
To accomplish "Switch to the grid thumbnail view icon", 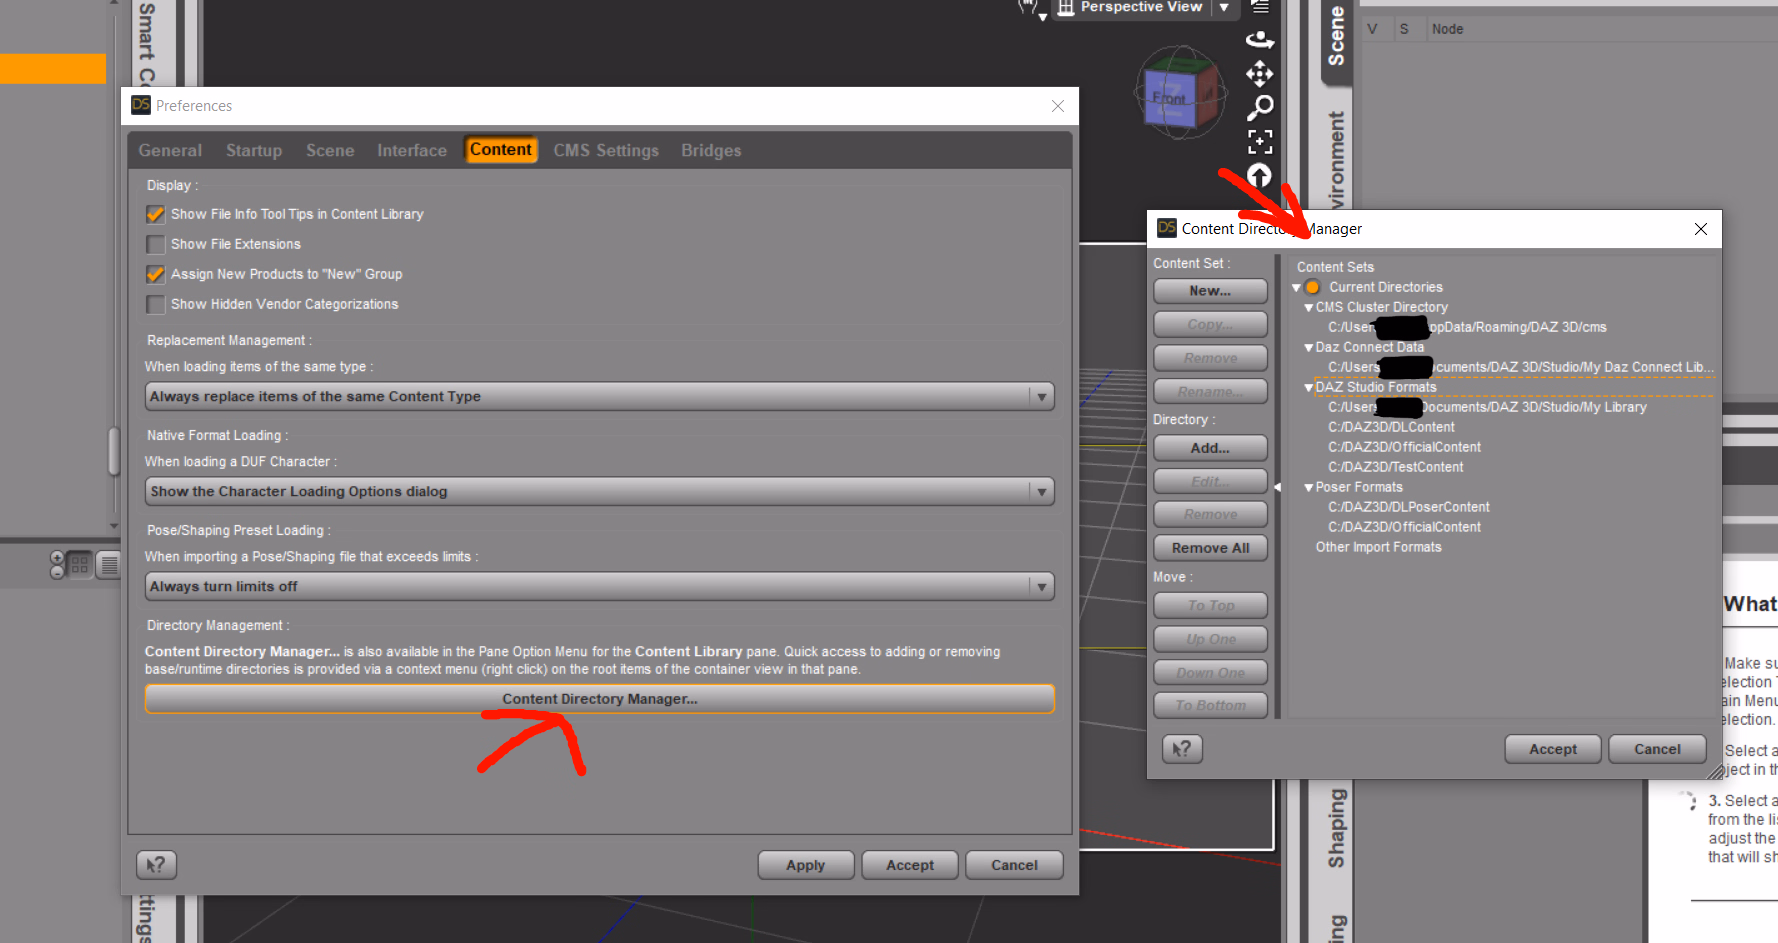I will tap(80, 565).
